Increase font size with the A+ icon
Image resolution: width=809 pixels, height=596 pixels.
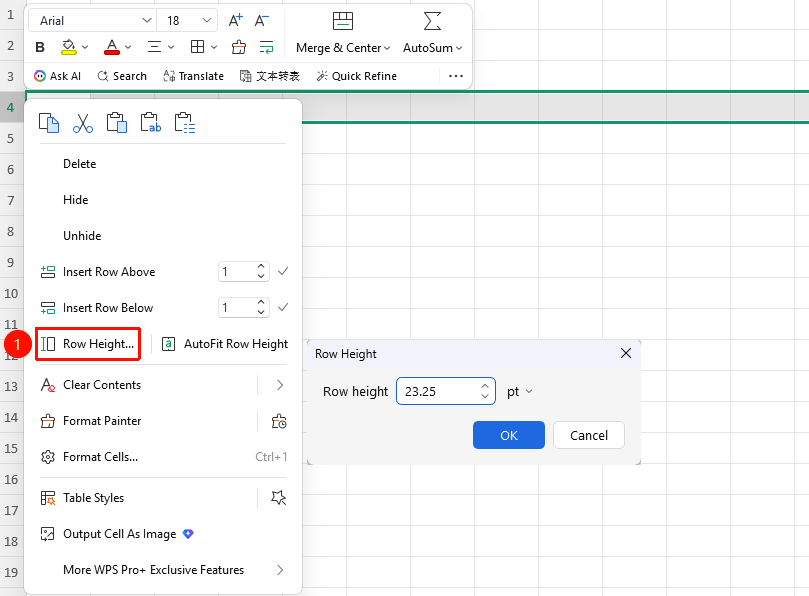point(235,21)
